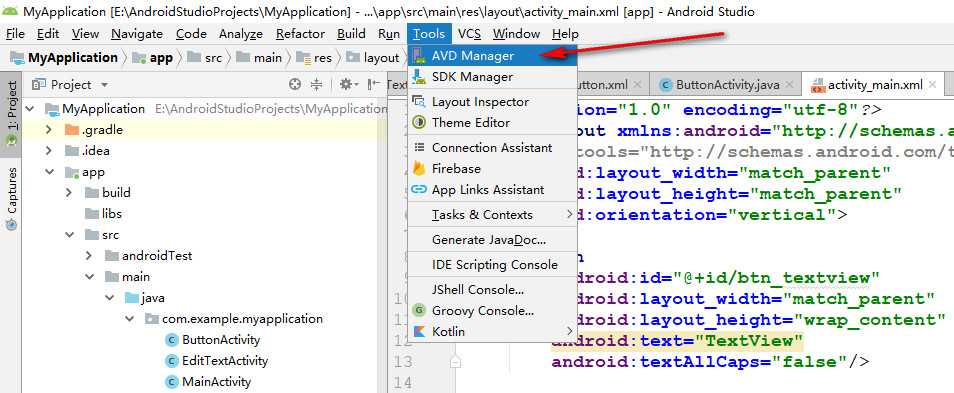Open SDK Manager menu entry
The width and height of the screenshot is (954, 393).
click(x=492, y=77)
